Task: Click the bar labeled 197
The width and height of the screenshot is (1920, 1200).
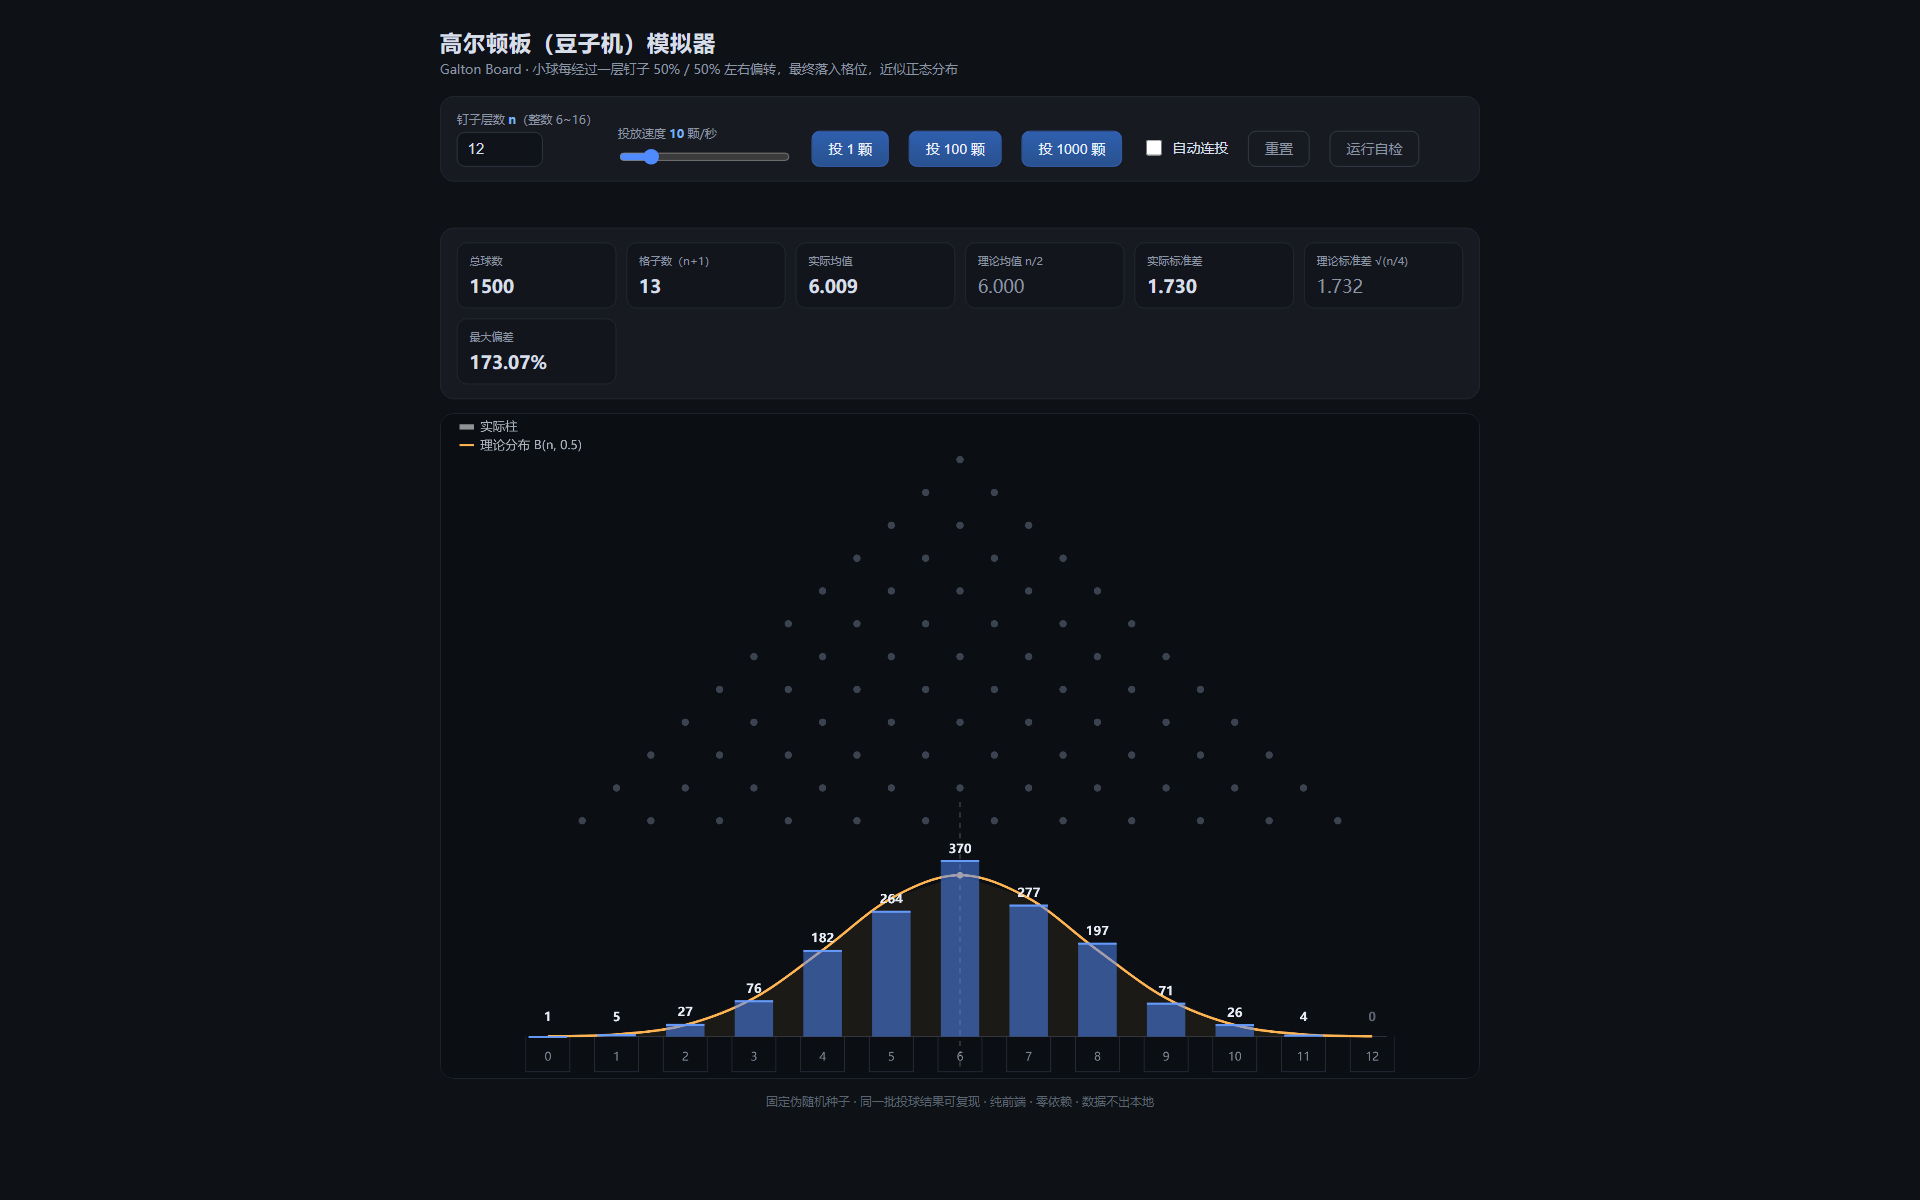Action: coord(1097,989)
